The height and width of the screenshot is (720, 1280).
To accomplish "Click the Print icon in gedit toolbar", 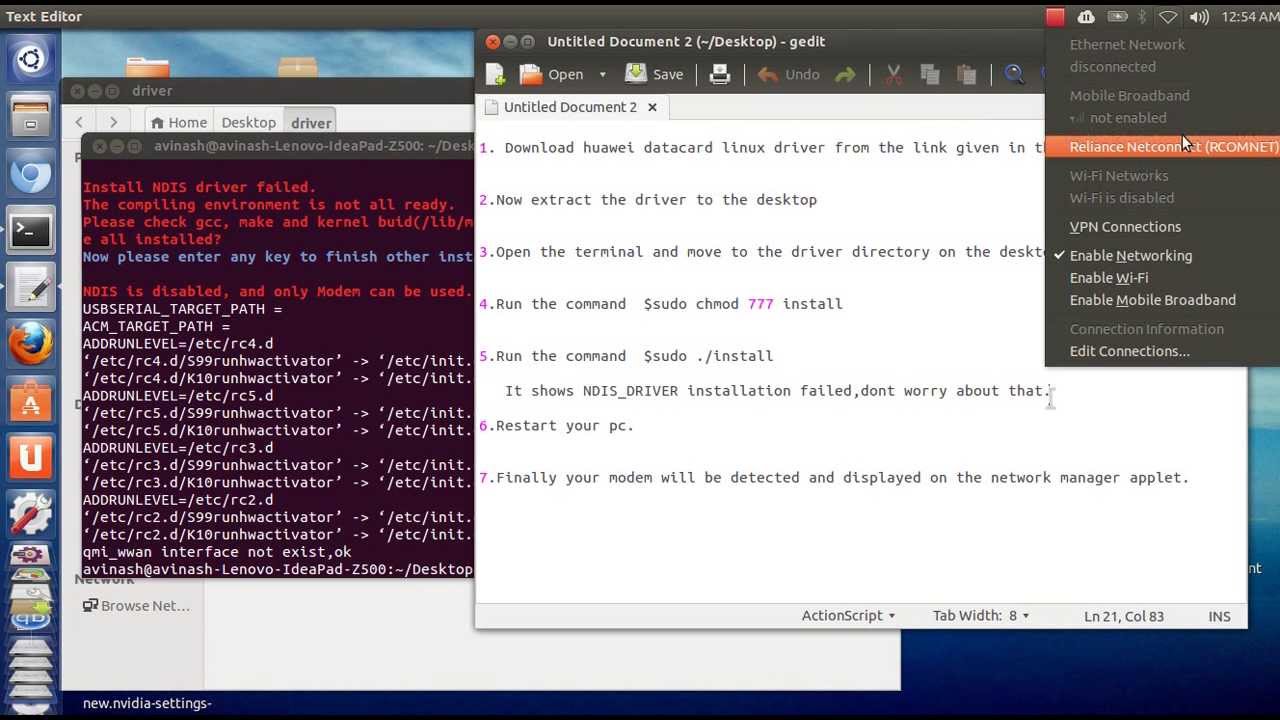I will click(x=719, y=74).
